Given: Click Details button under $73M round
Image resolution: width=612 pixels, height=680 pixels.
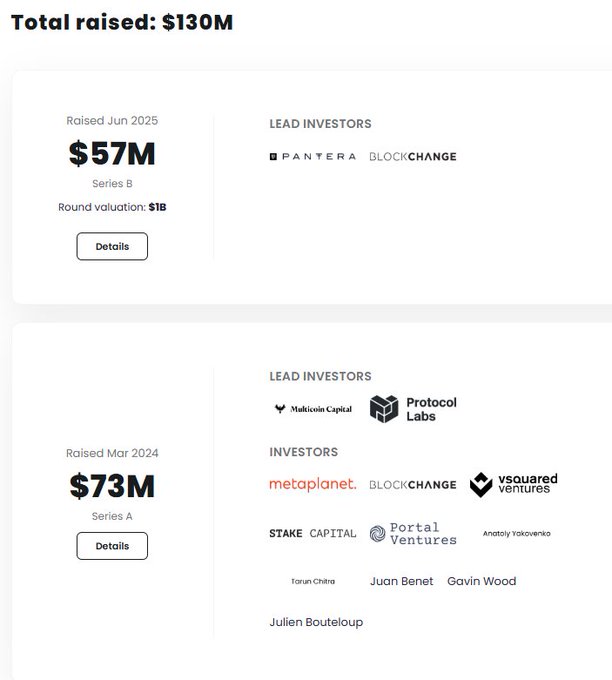Looking at the screenshot, I should [112, 546].
